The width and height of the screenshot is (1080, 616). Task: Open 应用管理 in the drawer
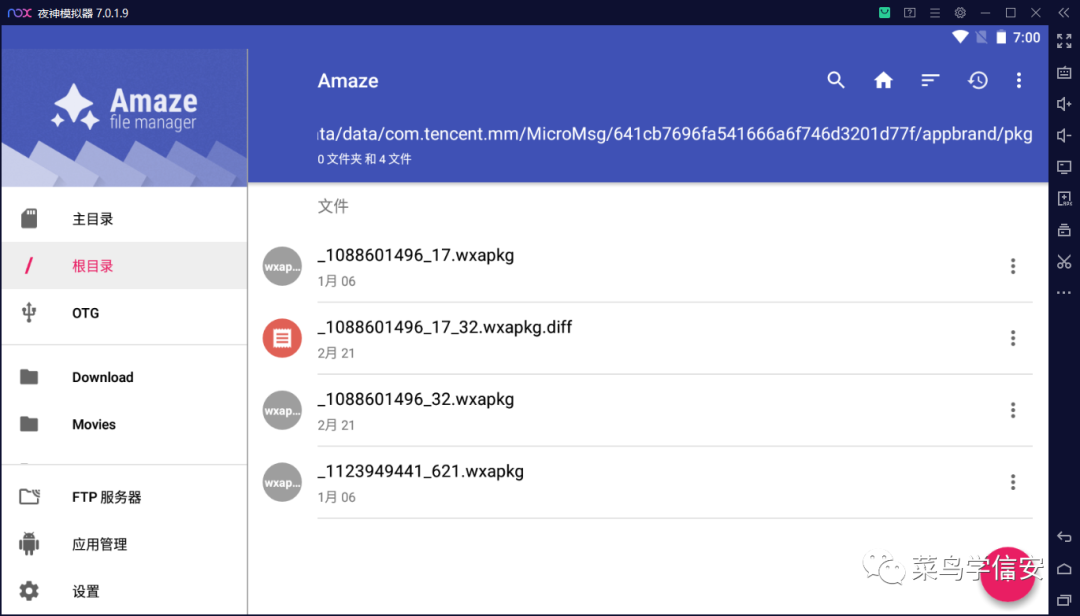pyautogui.click(x=124, y=544)
